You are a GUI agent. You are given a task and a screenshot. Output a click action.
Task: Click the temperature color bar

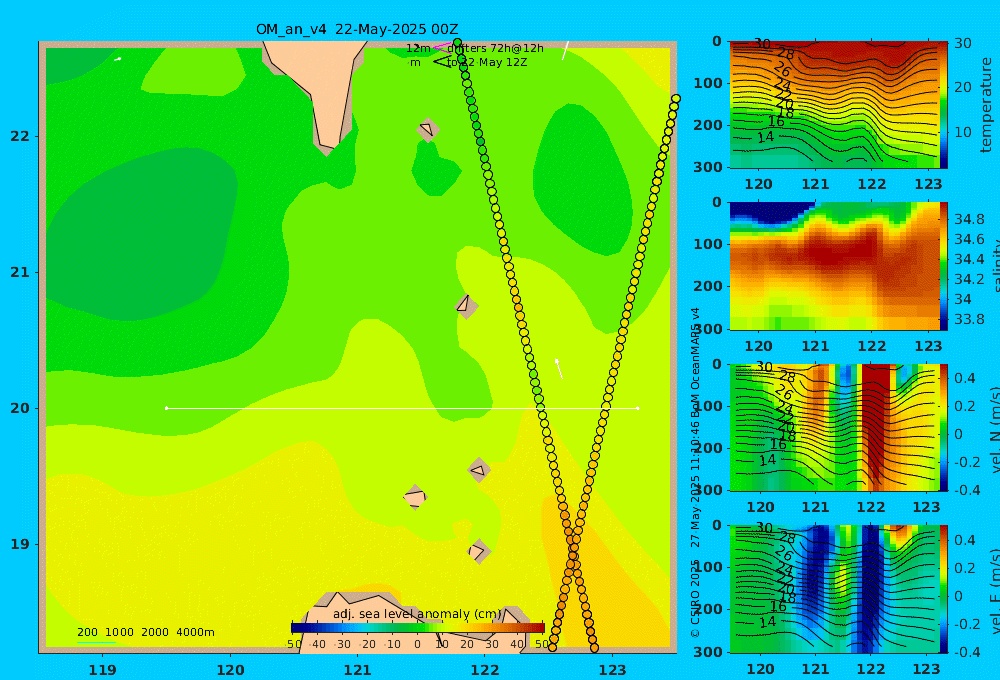point(944,105)
